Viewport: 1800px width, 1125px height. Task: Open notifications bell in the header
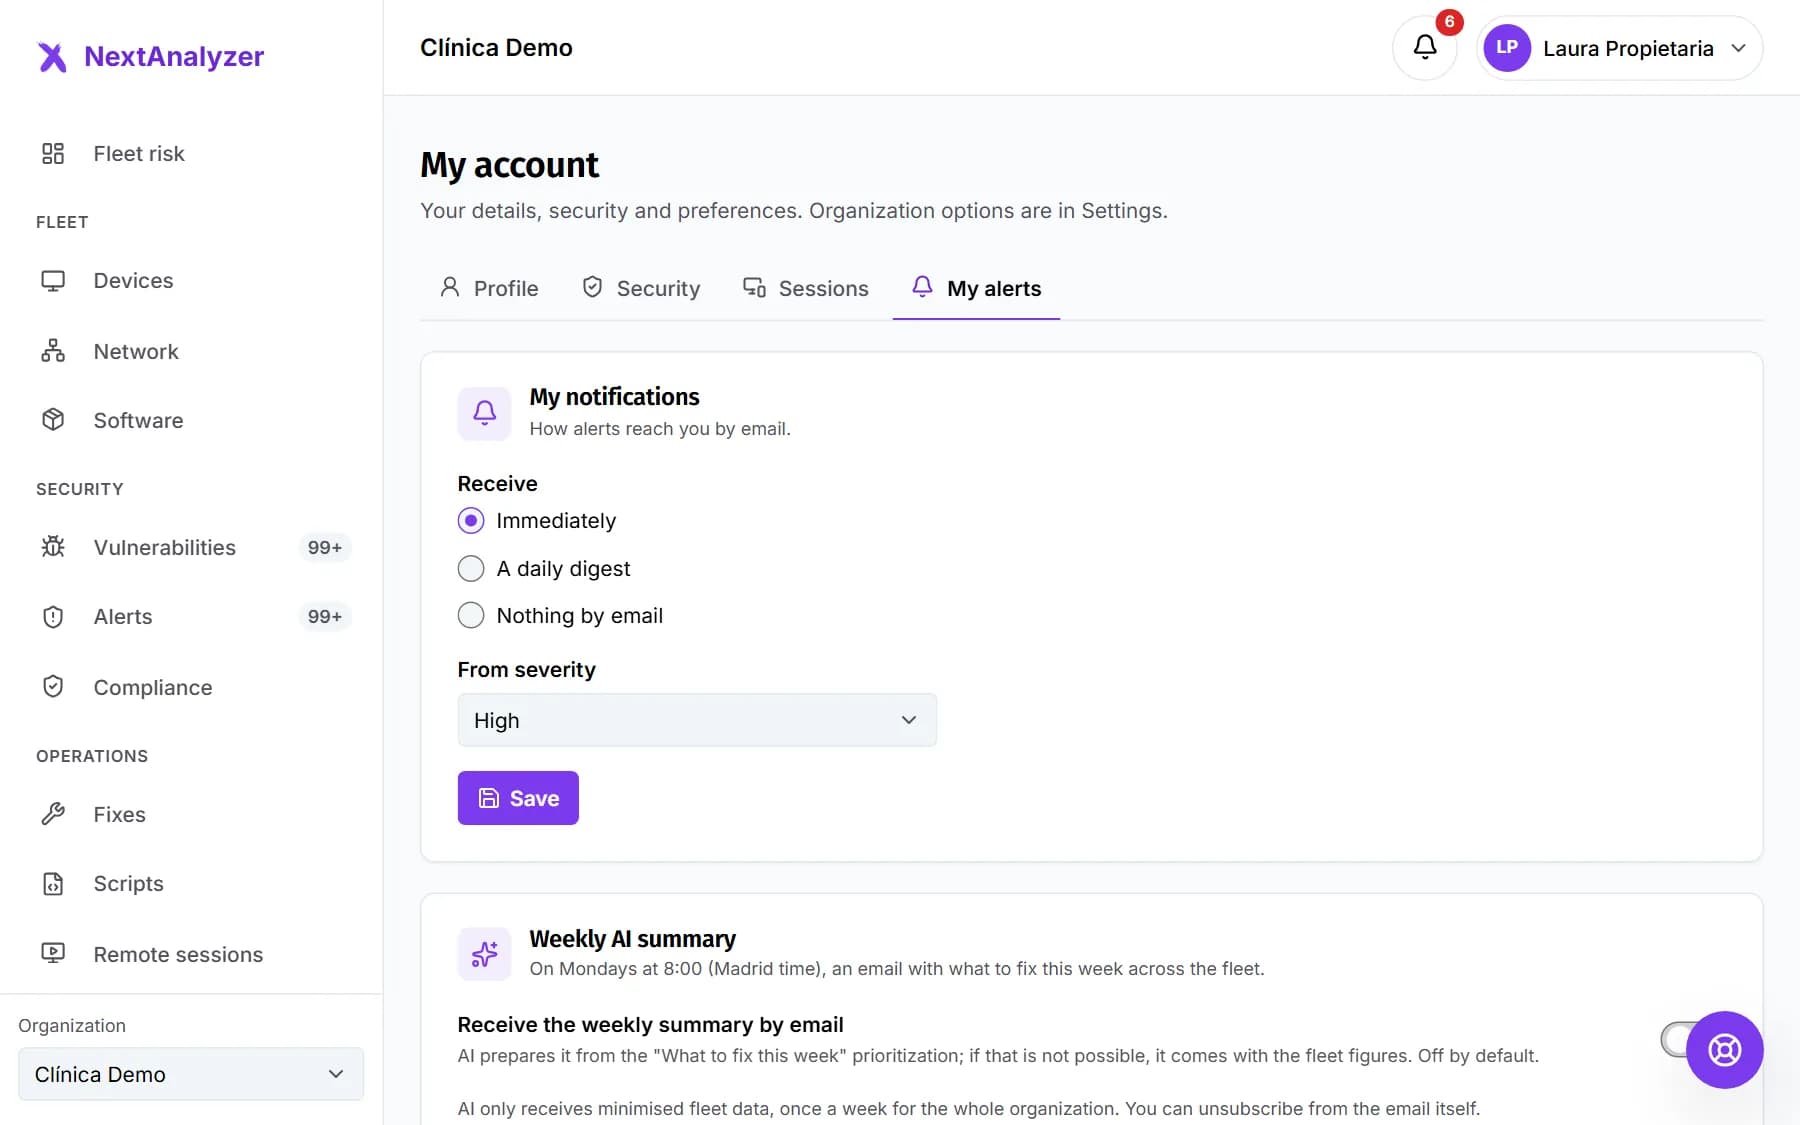pos(1424,48)
